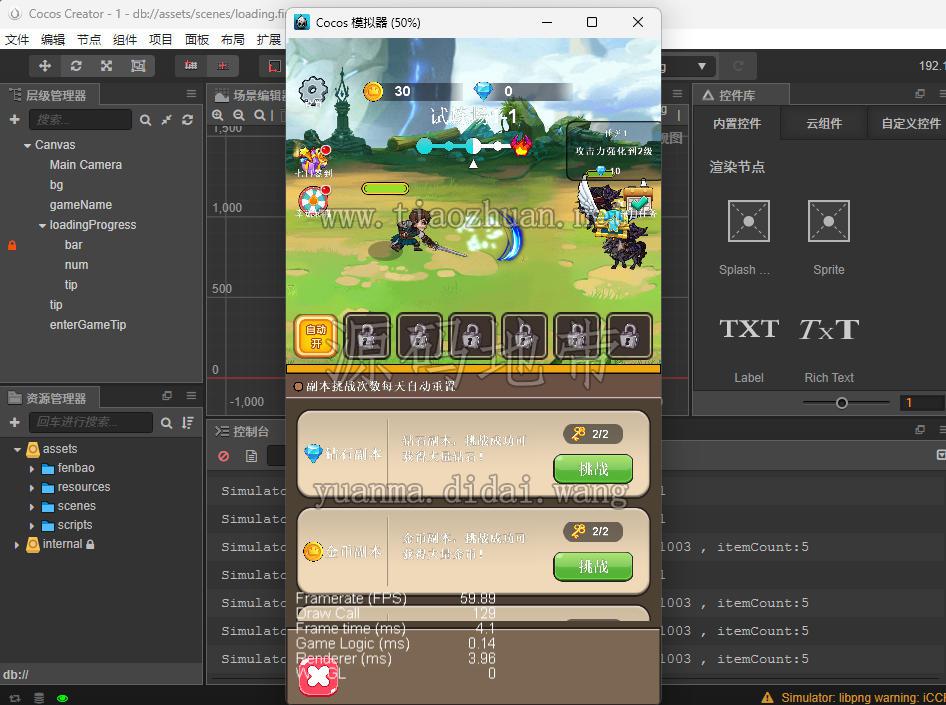Switch to 云组件 tab
The height and width of the screenshot is (705, 946).
click(x=824, y=124)
